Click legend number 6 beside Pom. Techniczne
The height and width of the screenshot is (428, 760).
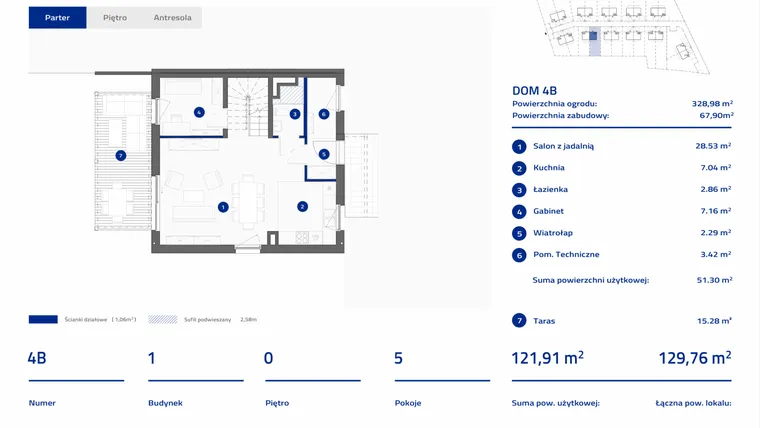point(519,255)
